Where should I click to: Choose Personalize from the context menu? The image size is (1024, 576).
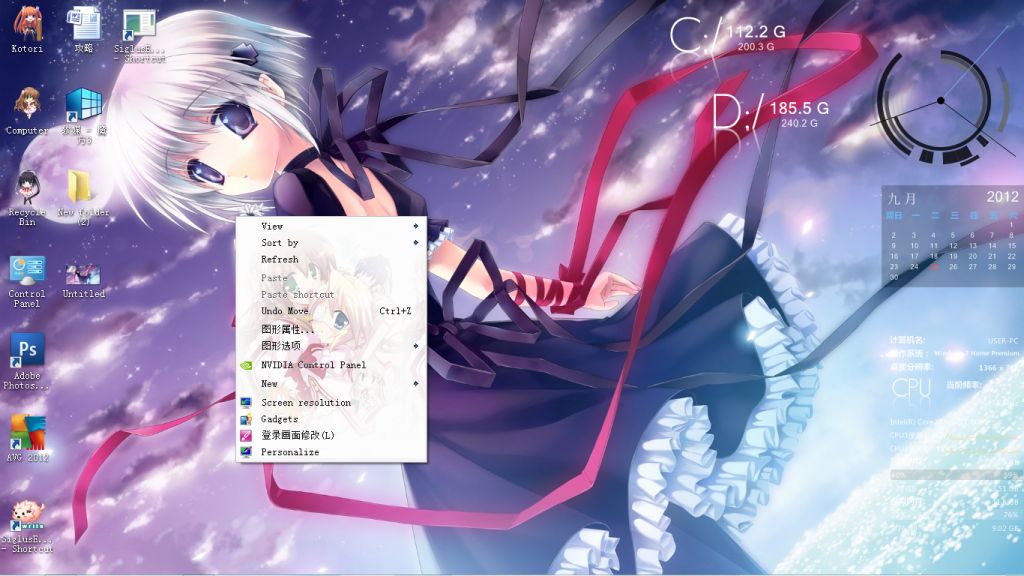click(x=290, y=452)
